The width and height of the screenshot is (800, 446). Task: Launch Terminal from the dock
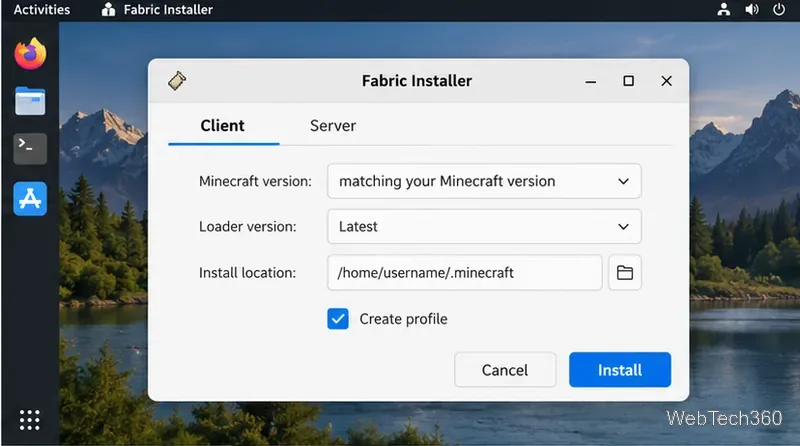[x=30, y=148]
